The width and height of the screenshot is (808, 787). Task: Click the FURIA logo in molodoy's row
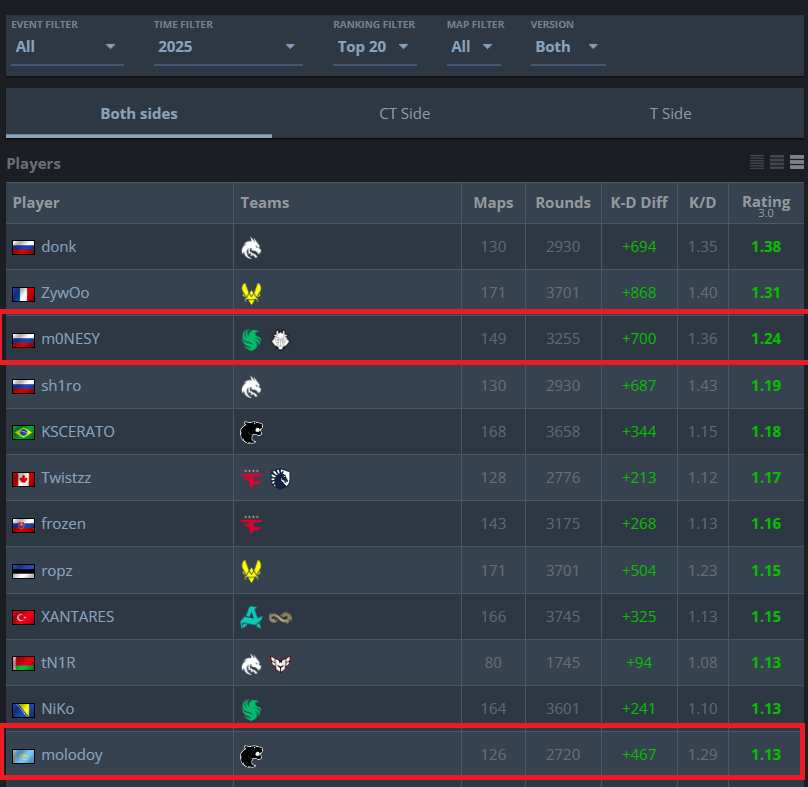tap(251, 756)
